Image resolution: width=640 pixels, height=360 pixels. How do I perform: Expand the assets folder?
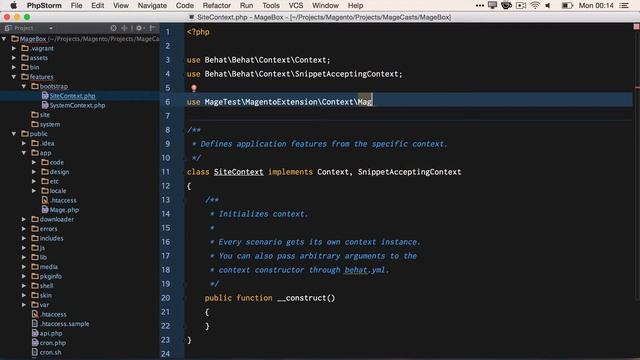(x=14, y=58)
